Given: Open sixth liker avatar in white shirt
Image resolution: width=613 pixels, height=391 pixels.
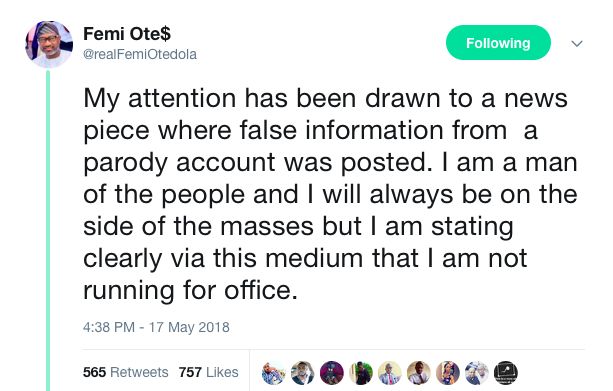Looking at the screenshot, I should pos(419,373).
